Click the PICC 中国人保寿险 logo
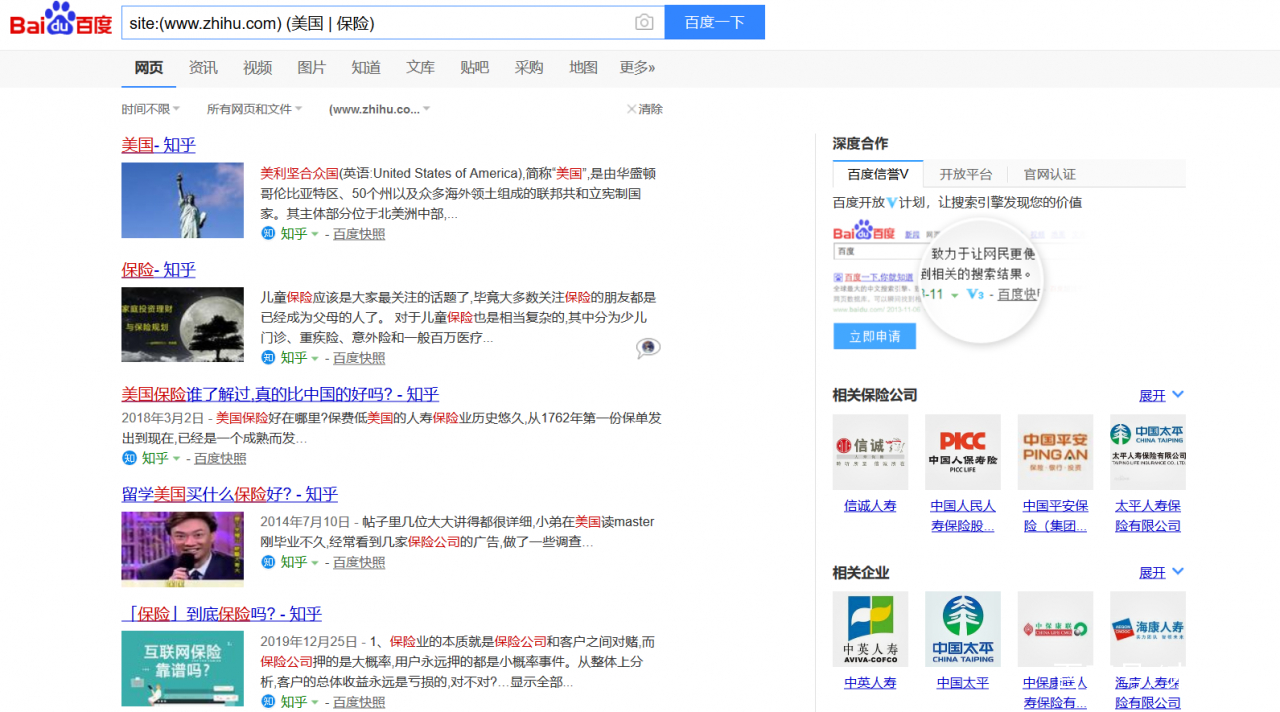 tap(962, 451)
